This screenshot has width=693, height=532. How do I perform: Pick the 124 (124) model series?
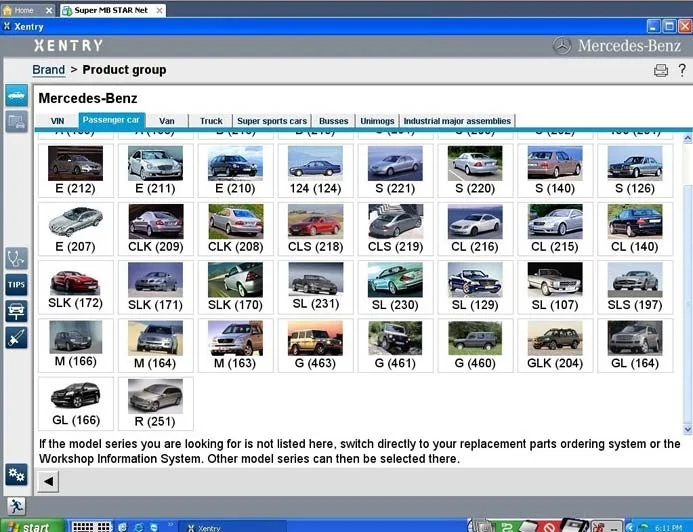click(316, 171)
